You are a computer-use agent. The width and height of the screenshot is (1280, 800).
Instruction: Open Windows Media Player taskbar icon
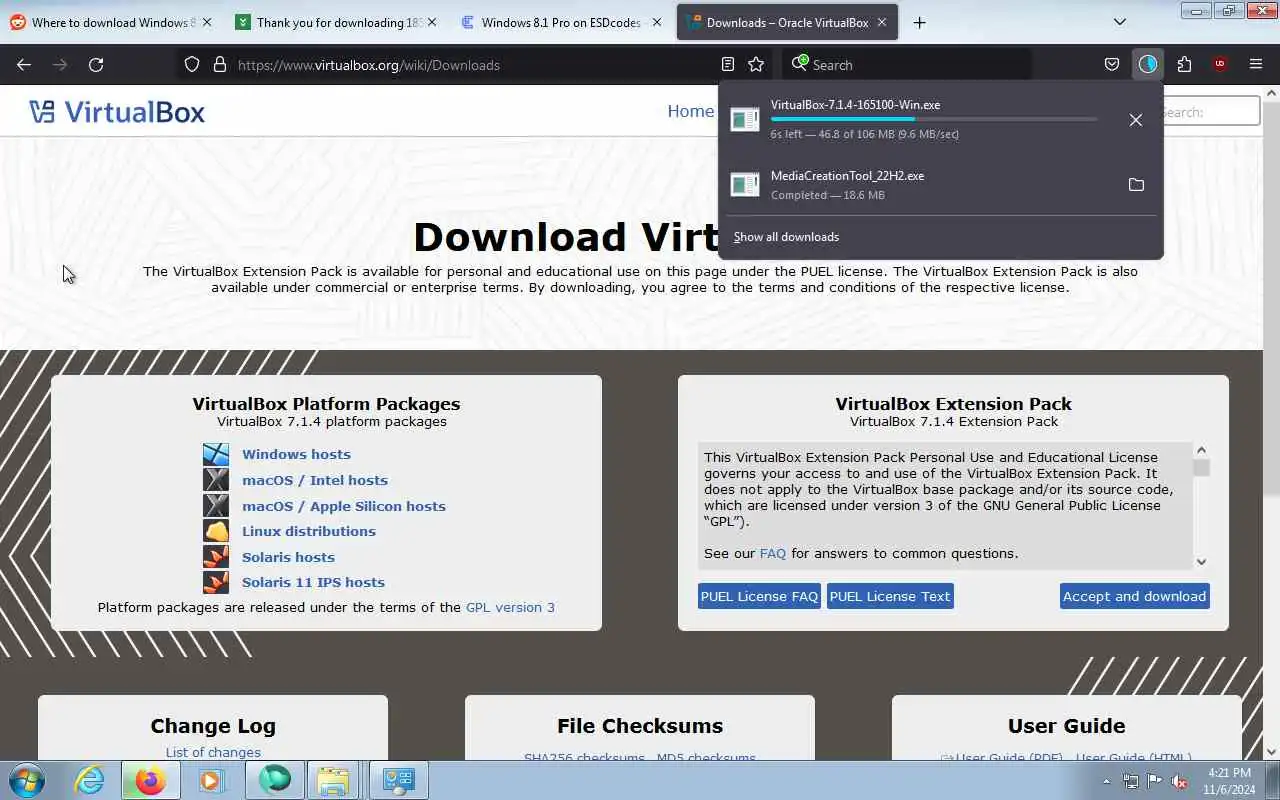click(x=210, y=780)
